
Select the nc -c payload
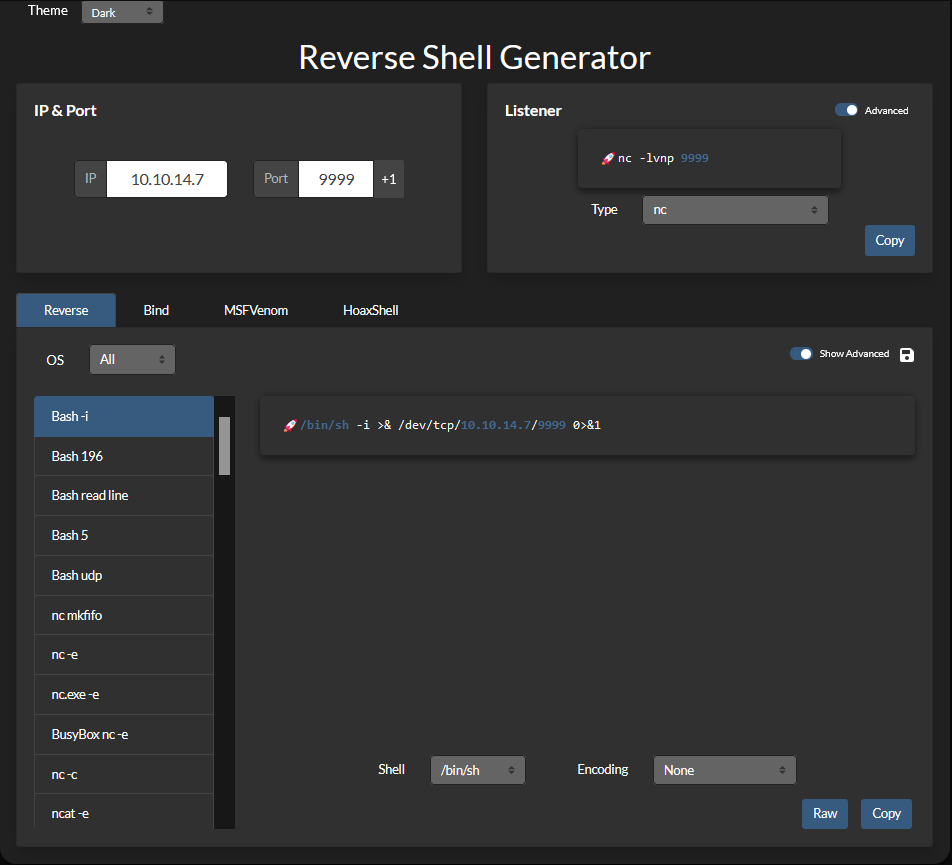click(x=124, y=775)
